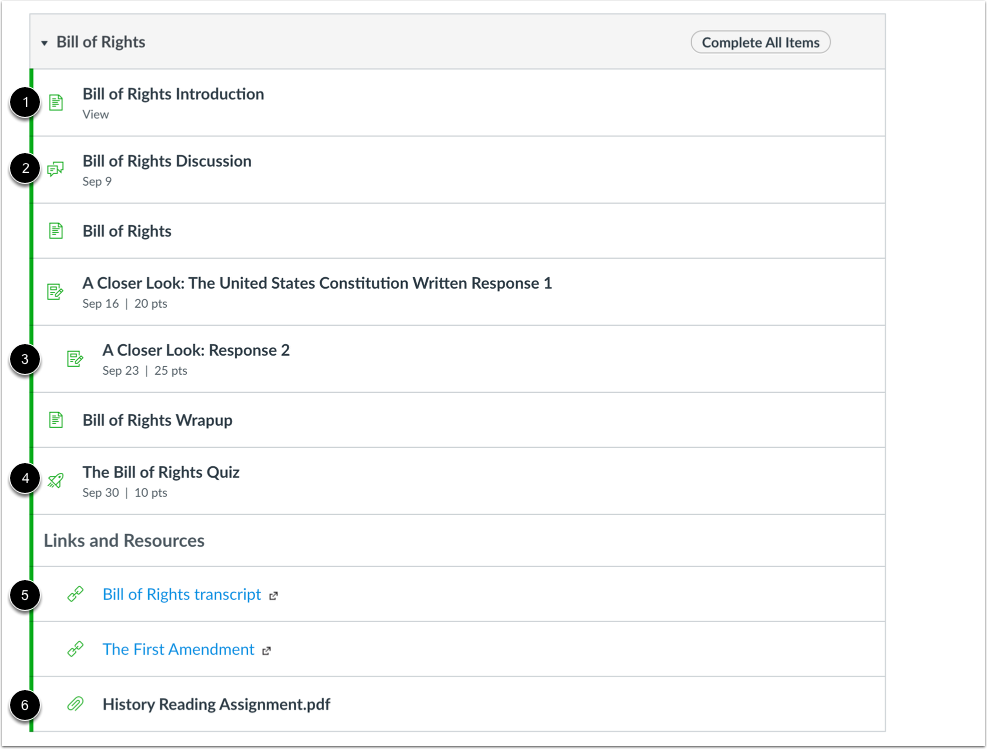
Task: Click the external link icon after The First Amendment
Action: [265, 650]
